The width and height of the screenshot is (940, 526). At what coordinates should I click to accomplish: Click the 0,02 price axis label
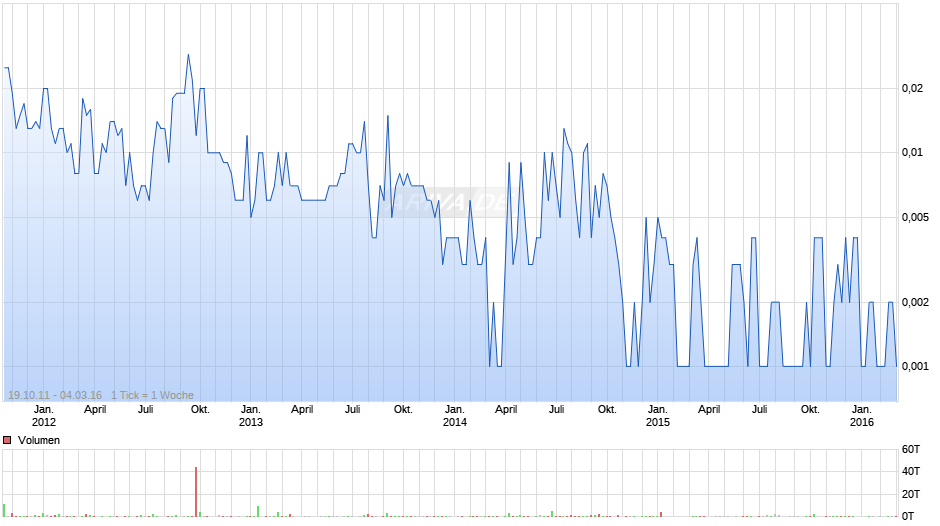912,88
